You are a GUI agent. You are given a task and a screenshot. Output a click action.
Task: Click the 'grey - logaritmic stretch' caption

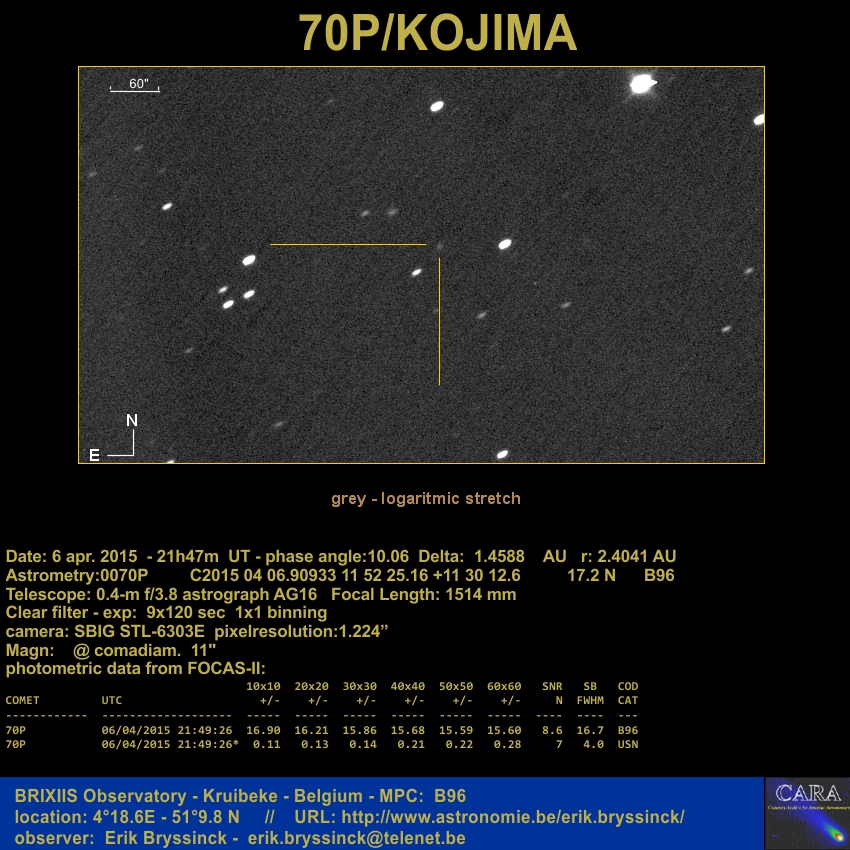coord(426,498)
